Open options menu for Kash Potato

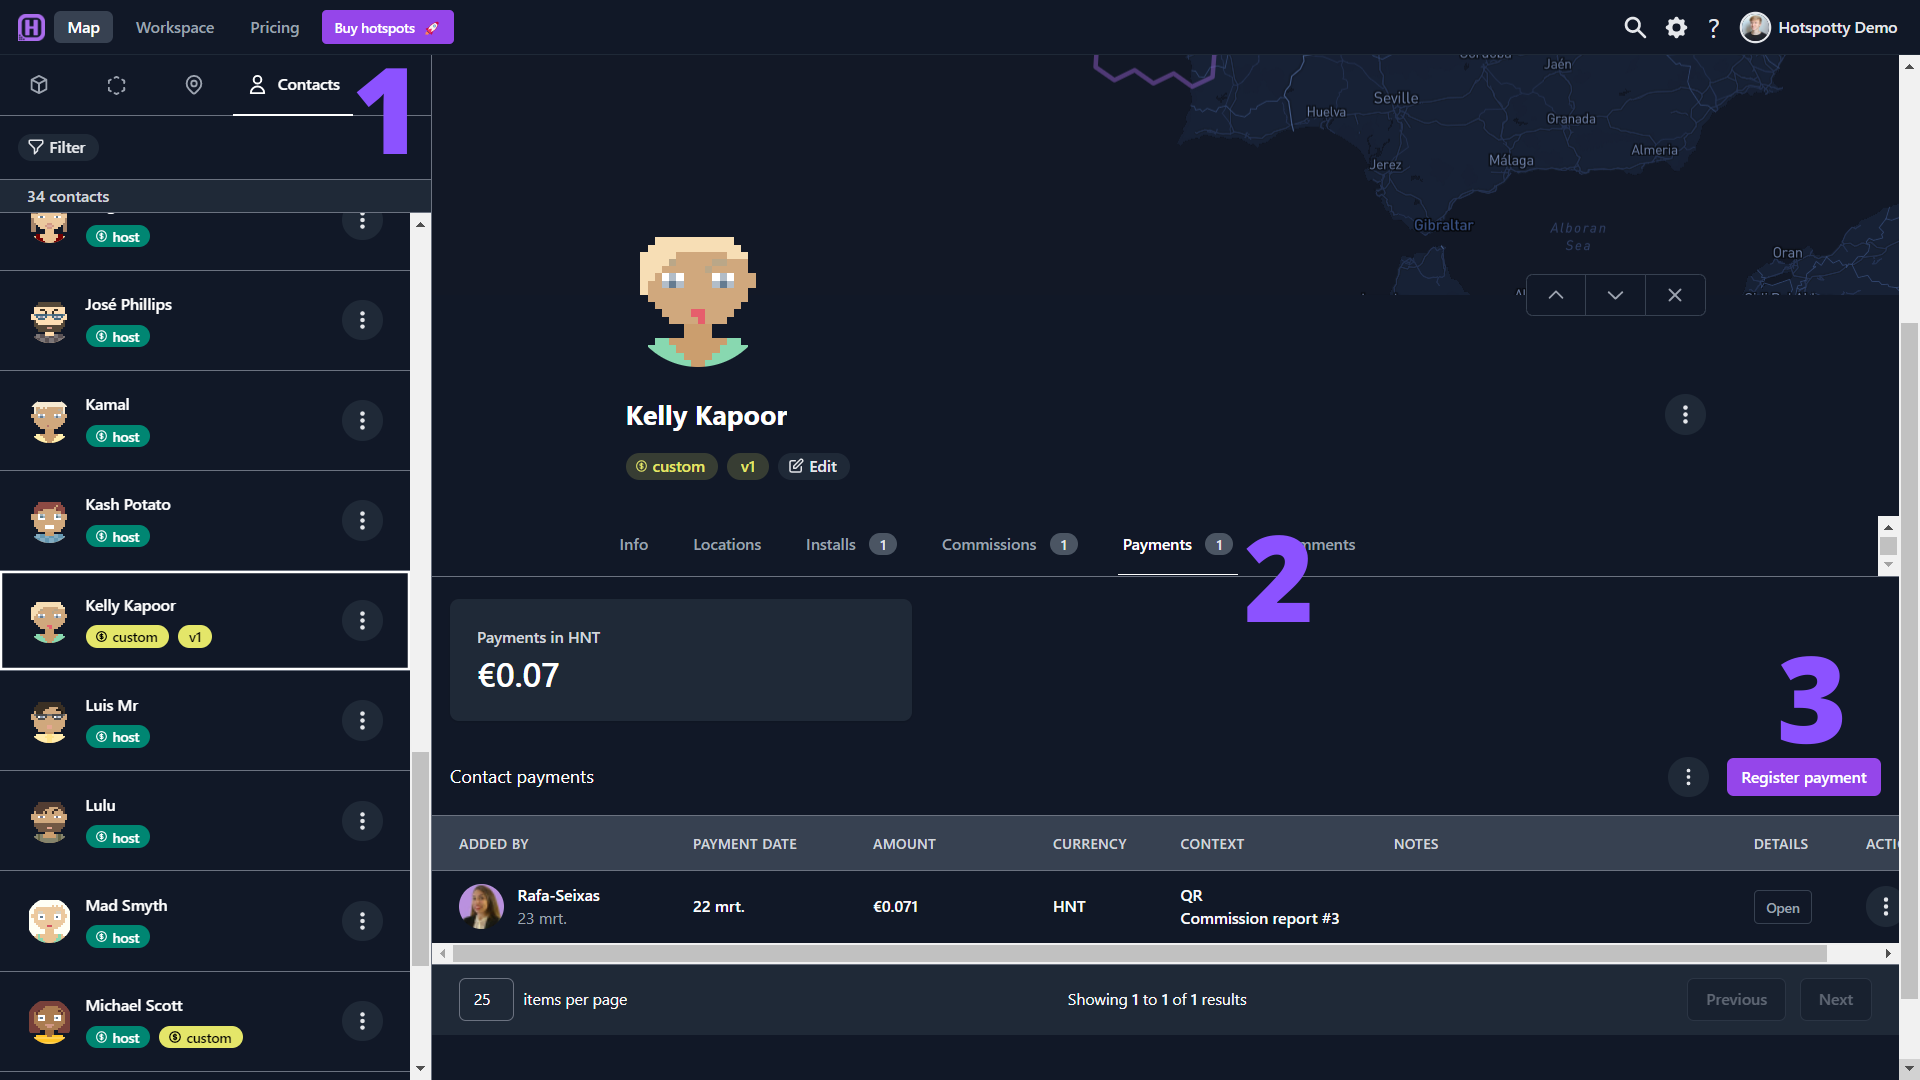[x=362, y=520]
